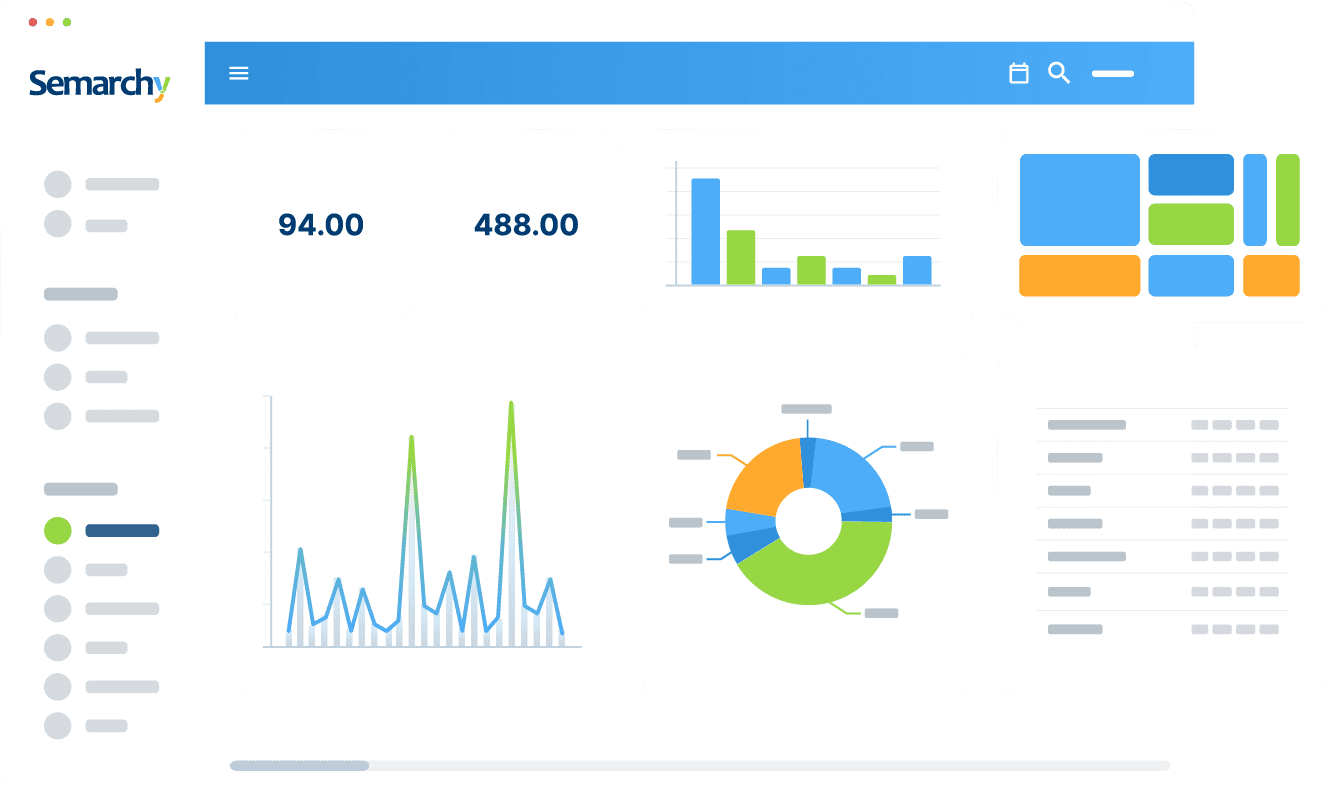The width and height of the screenshot is (1330, 788).
Task: Select the small orange treemap tile
Action: pyautogui.click(x=1271, y=276)
